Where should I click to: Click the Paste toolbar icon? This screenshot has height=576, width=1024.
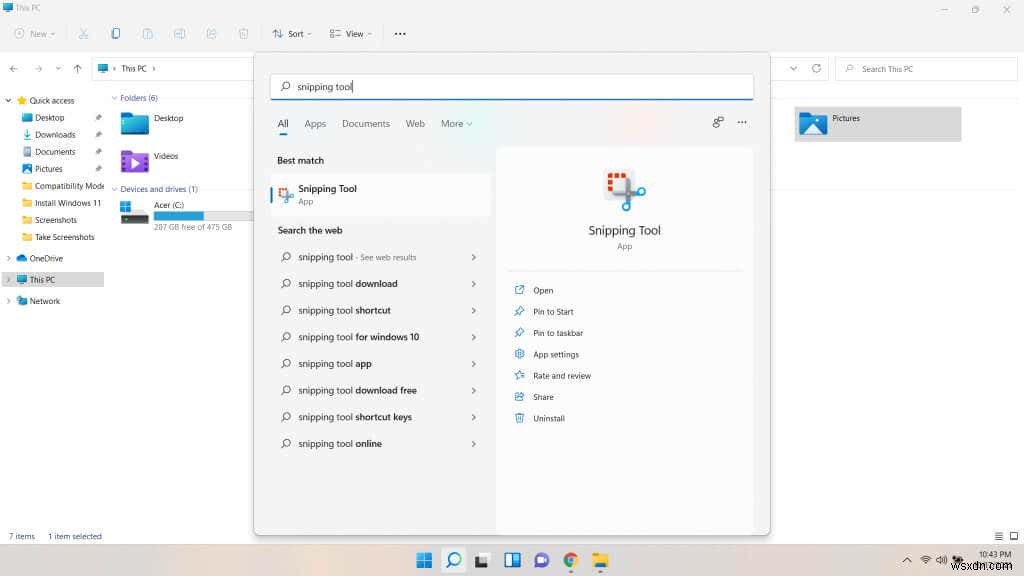click(x=148, y=33)
